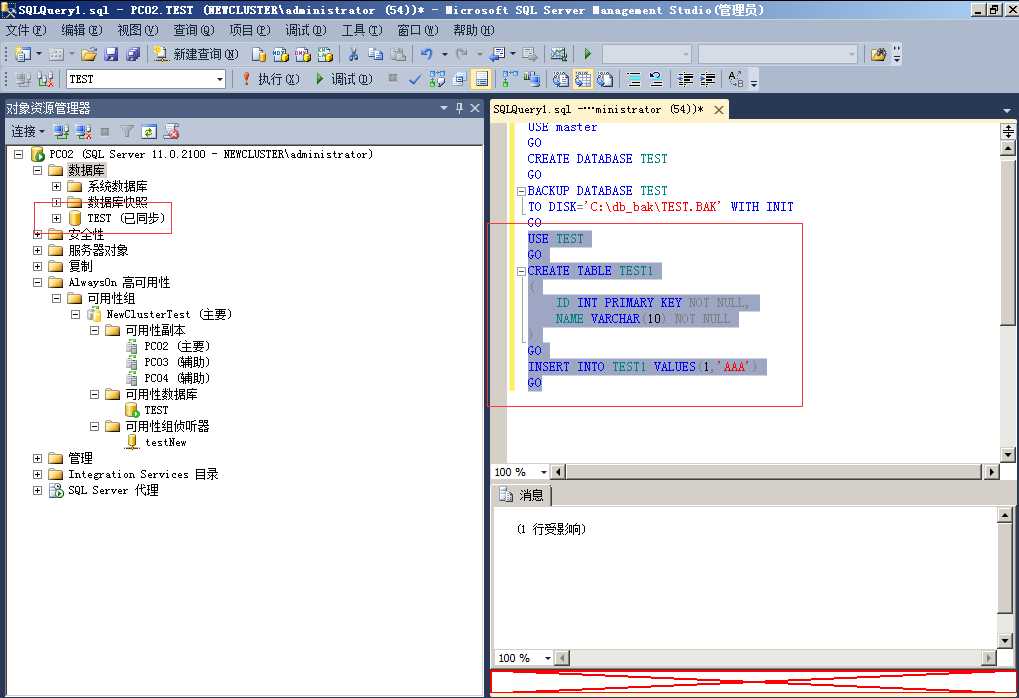Image resolution: width=1019 pixels, height=698 pixels.
Task: Click the Object Explorer pin icon
Action: pos(459,108)
